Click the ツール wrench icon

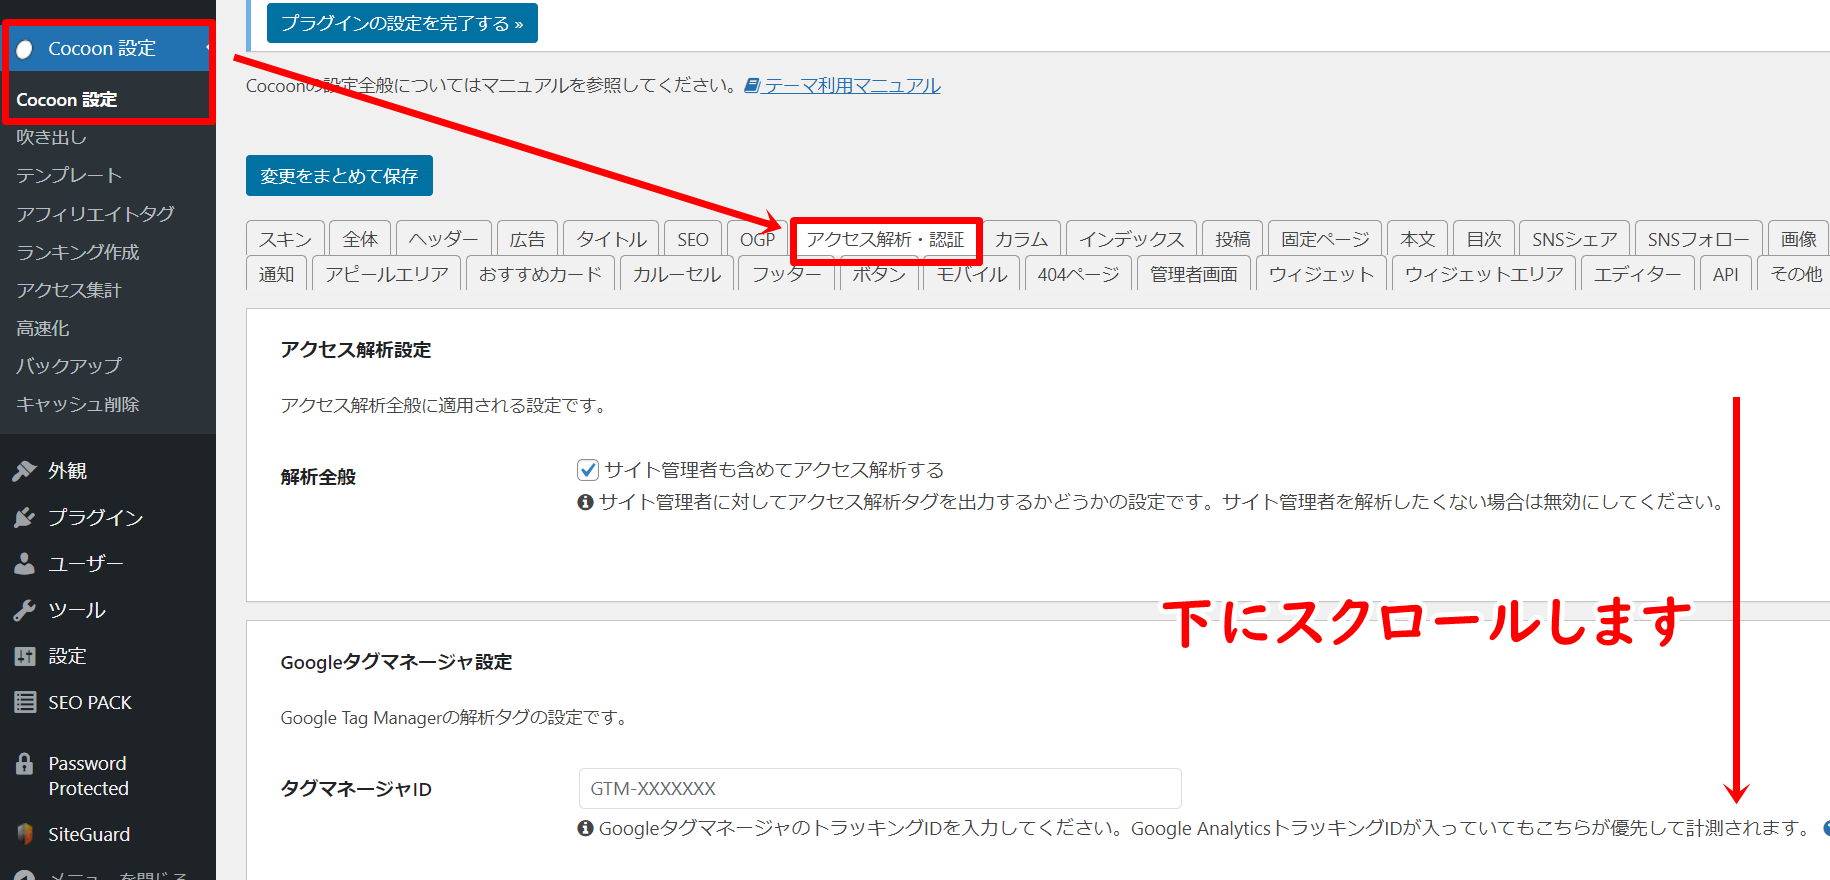(25, 610)
